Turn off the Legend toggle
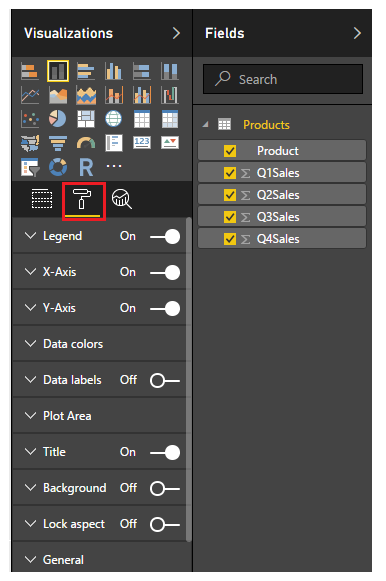 pos(165,236)
